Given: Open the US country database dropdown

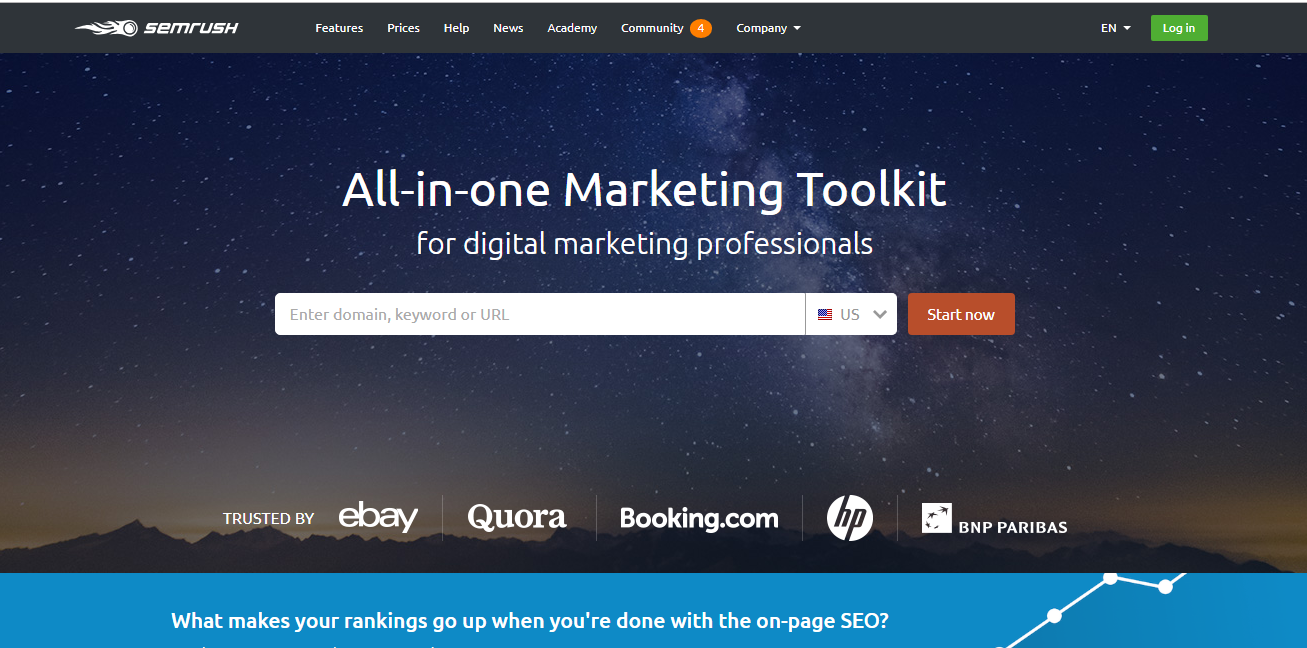Looking at the screenshot, I should 851,314.
